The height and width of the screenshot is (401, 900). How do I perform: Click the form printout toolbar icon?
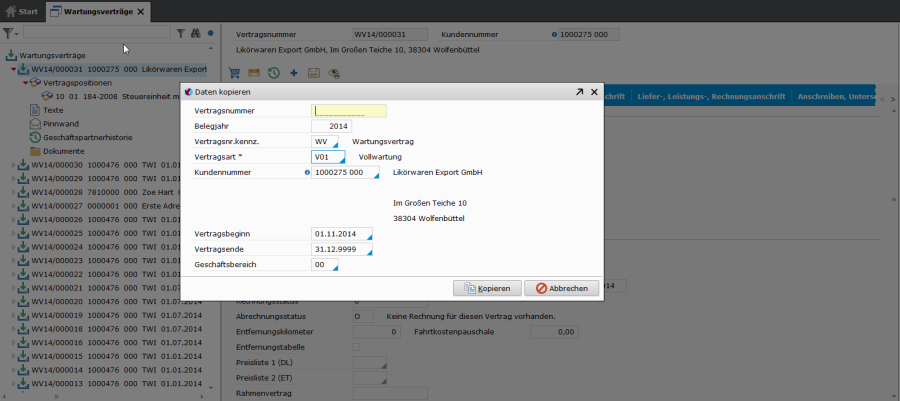point(313,73)
